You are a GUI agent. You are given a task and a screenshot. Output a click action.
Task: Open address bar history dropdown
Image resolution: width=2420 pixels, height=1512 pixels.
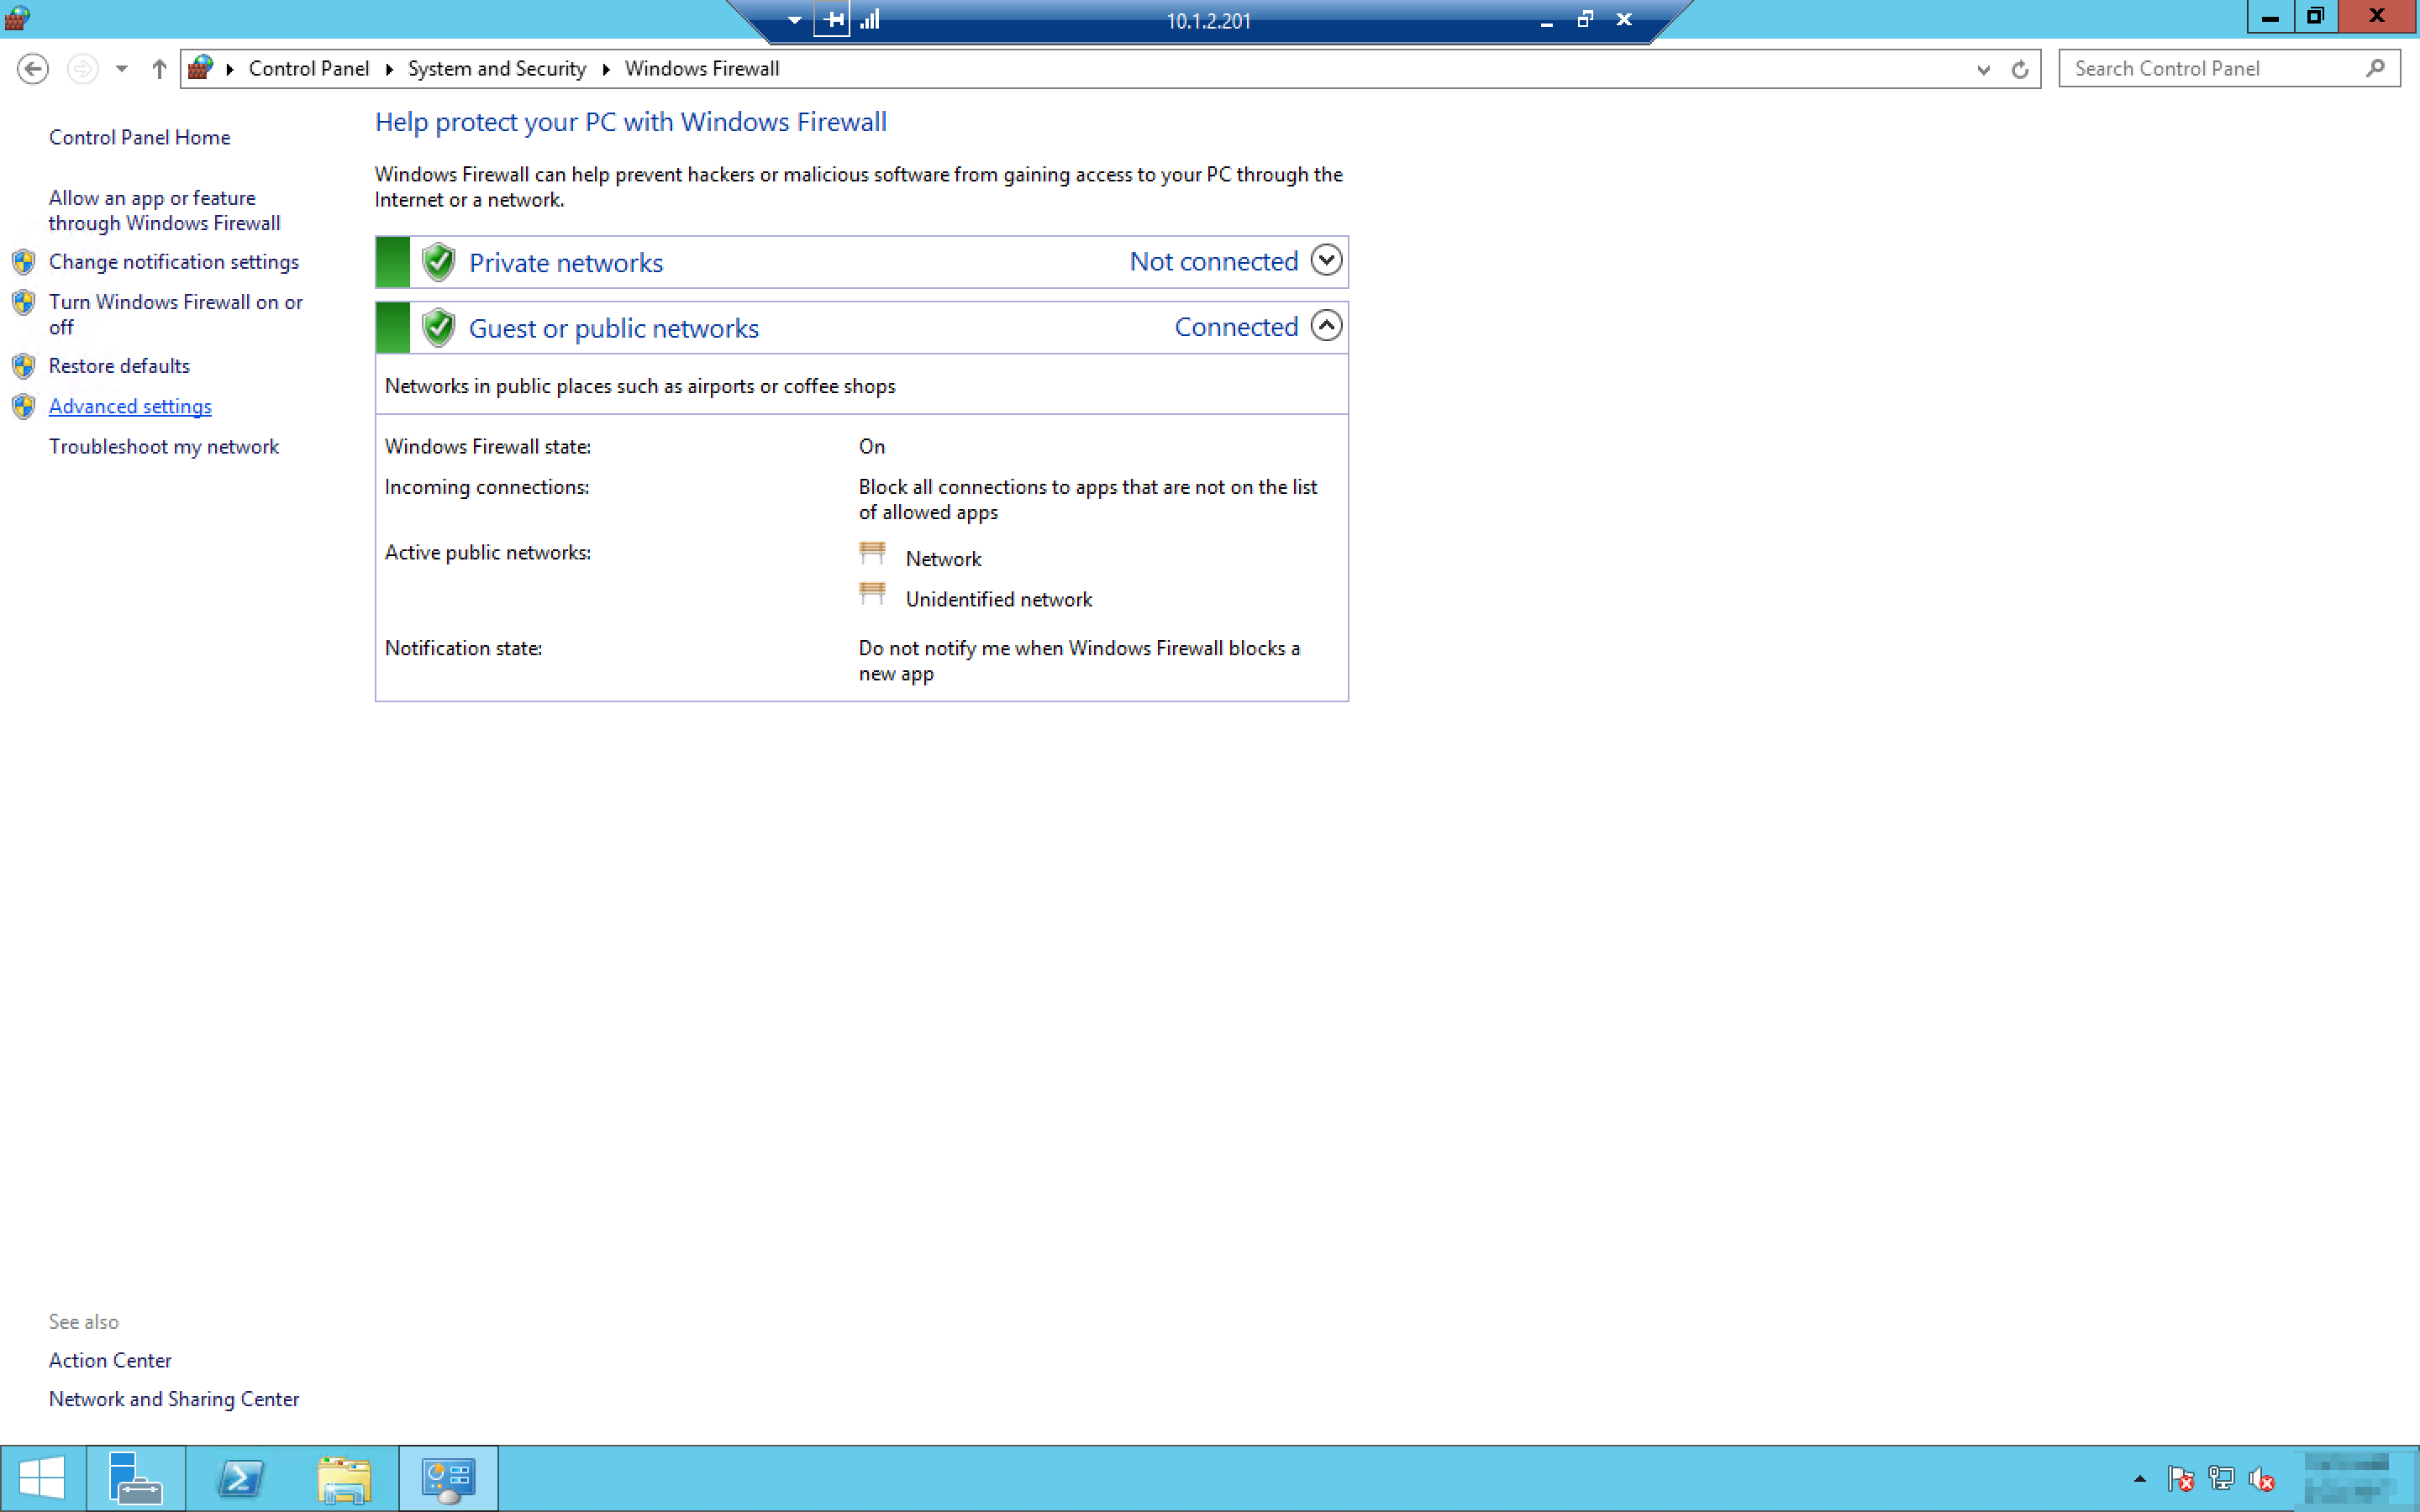(x=1983, y=69)
